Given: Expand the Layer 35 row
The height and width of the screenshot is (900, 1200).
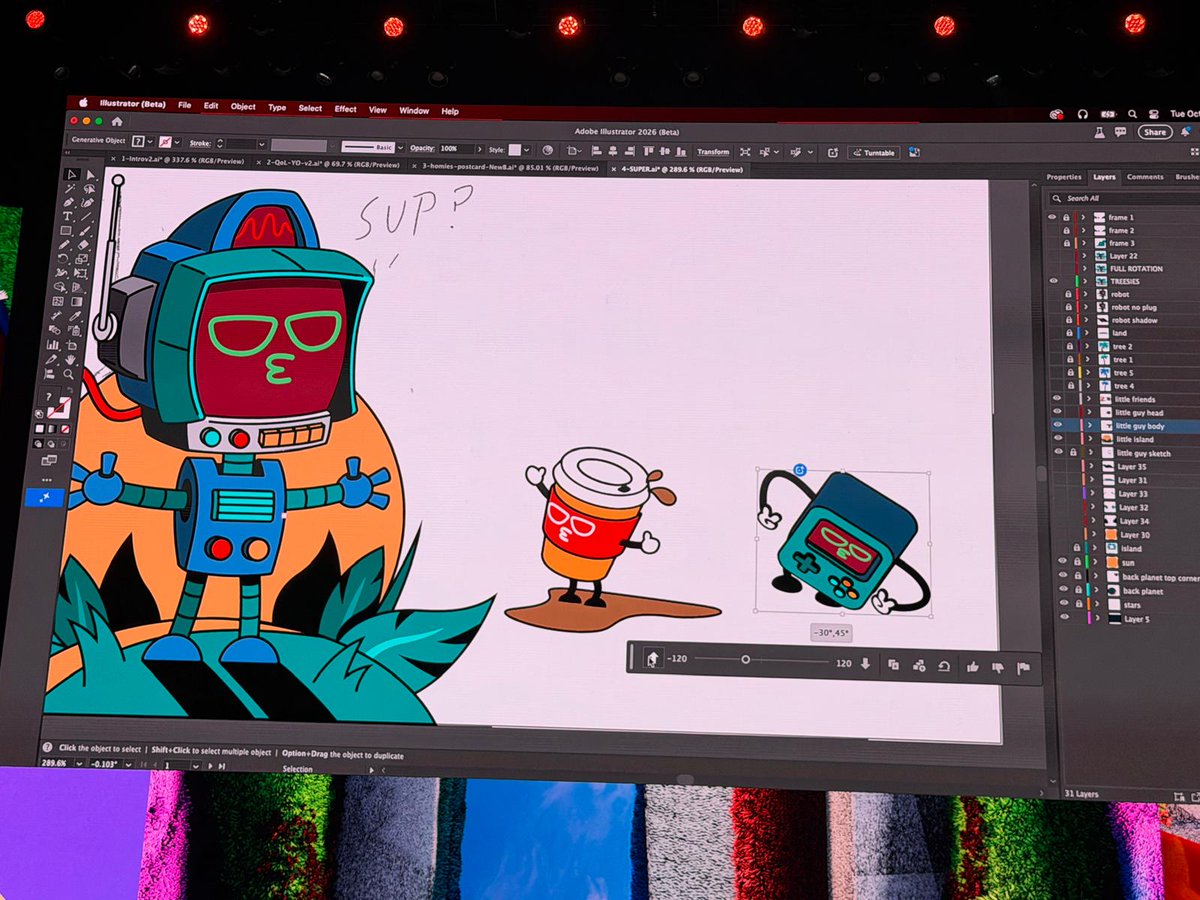Looking at the screenshot, I should [x=1093, y=467].
